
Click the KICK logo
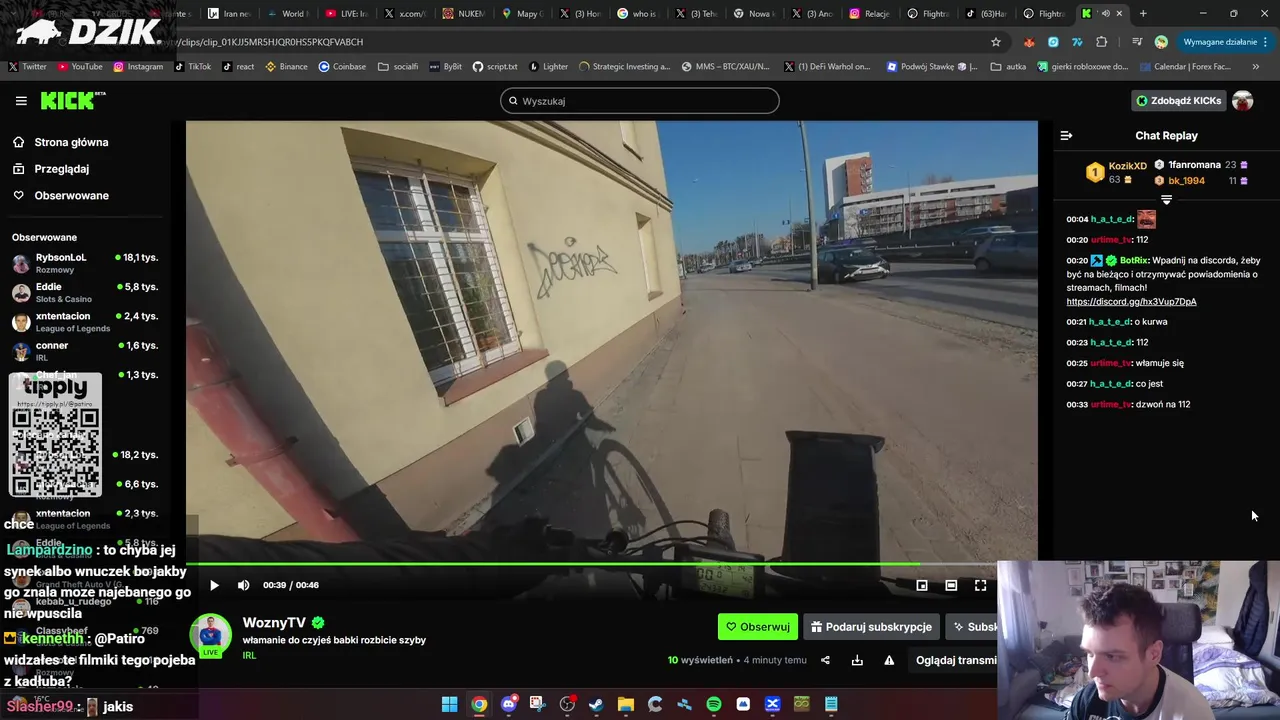(x=72, y=100)
